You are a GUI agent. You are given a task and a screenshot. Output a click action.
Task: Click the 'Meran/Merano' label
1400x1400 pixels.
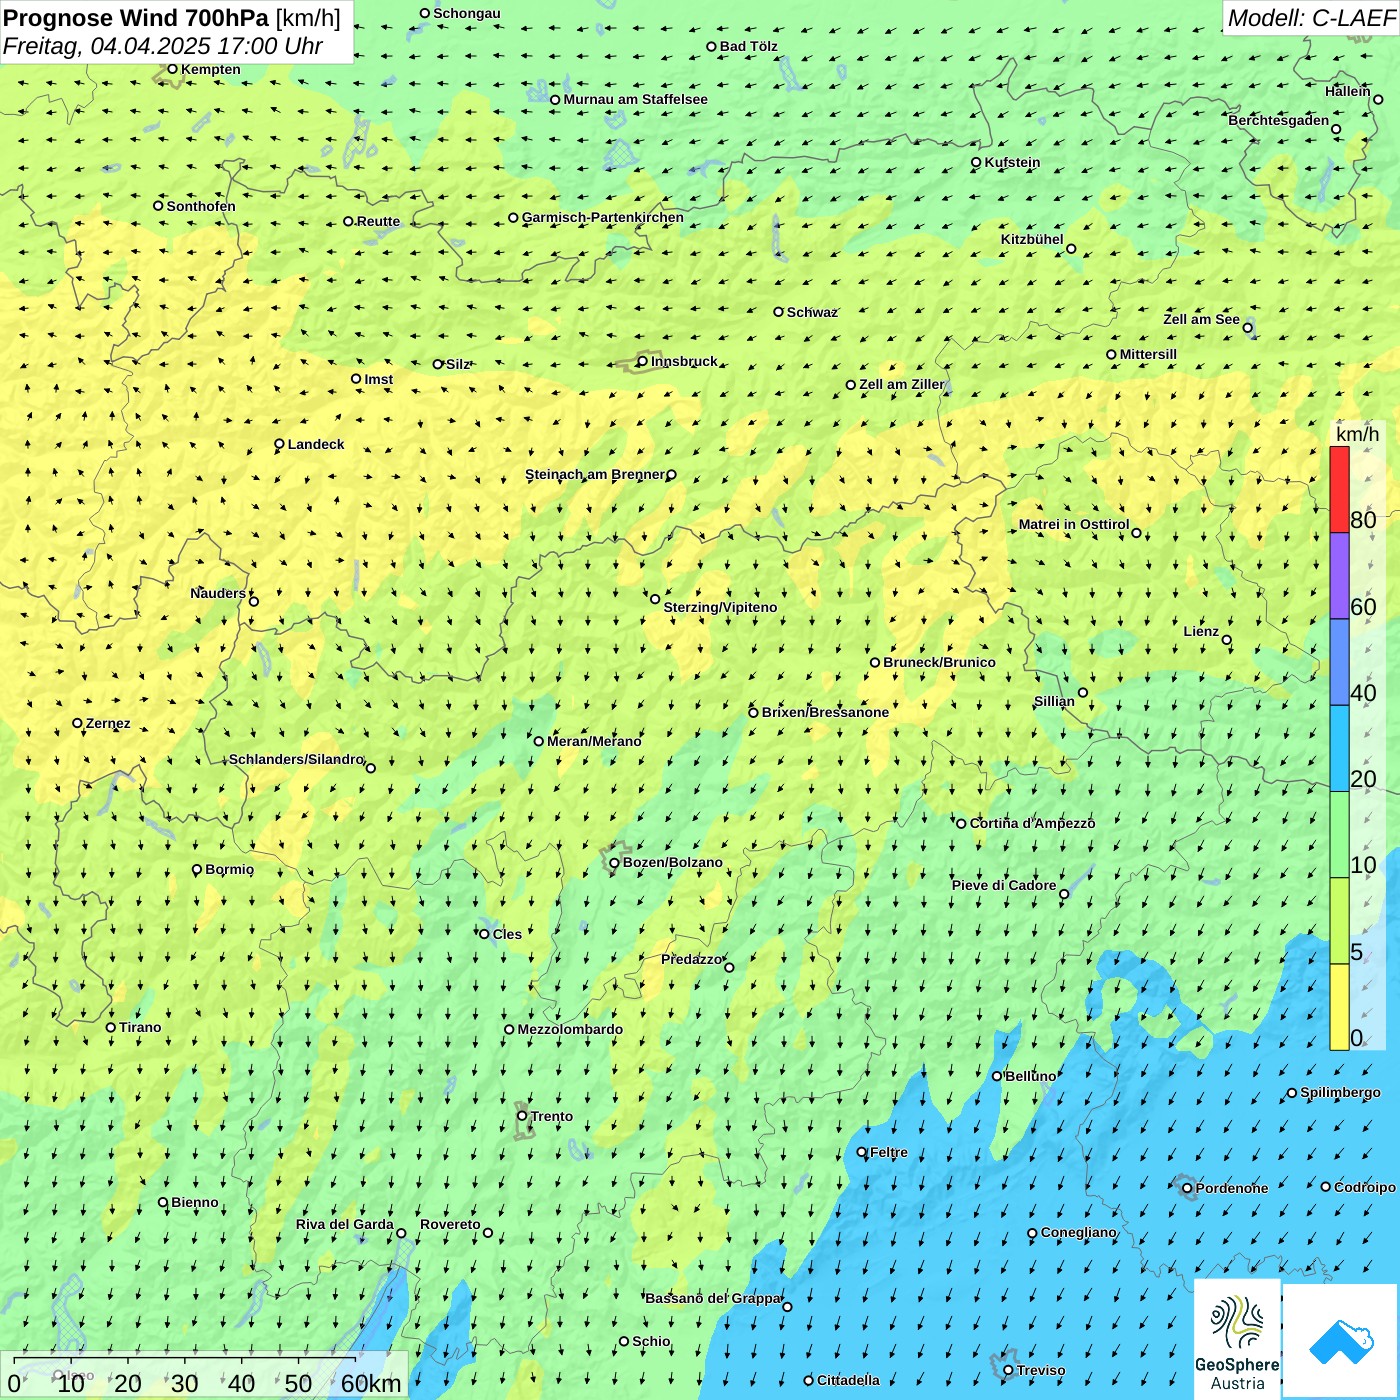pos(594,741)
